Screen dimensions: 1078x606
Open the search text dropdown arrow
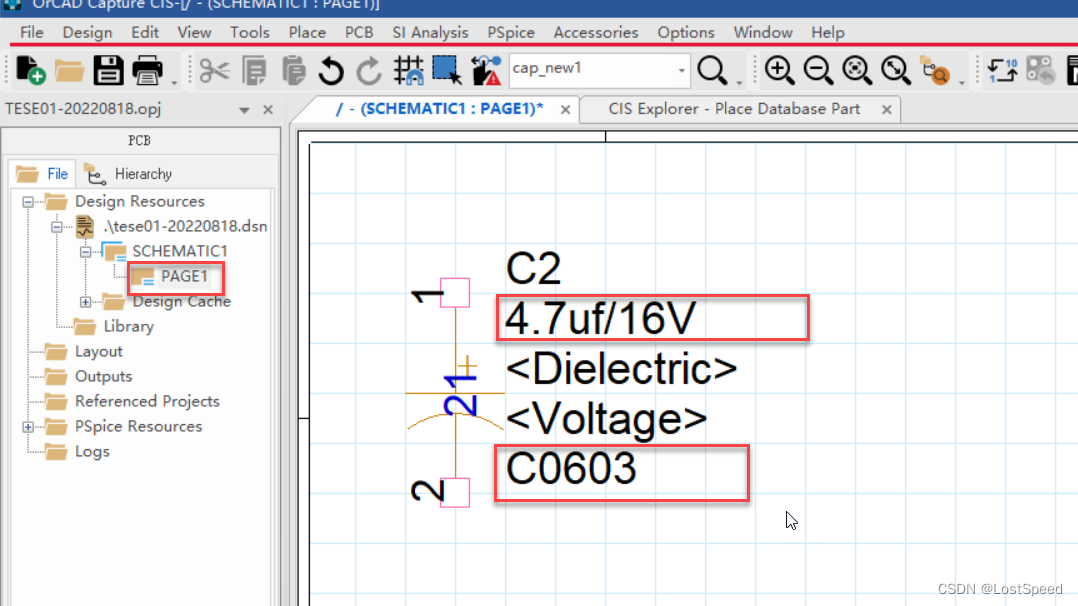coord(682,70)
